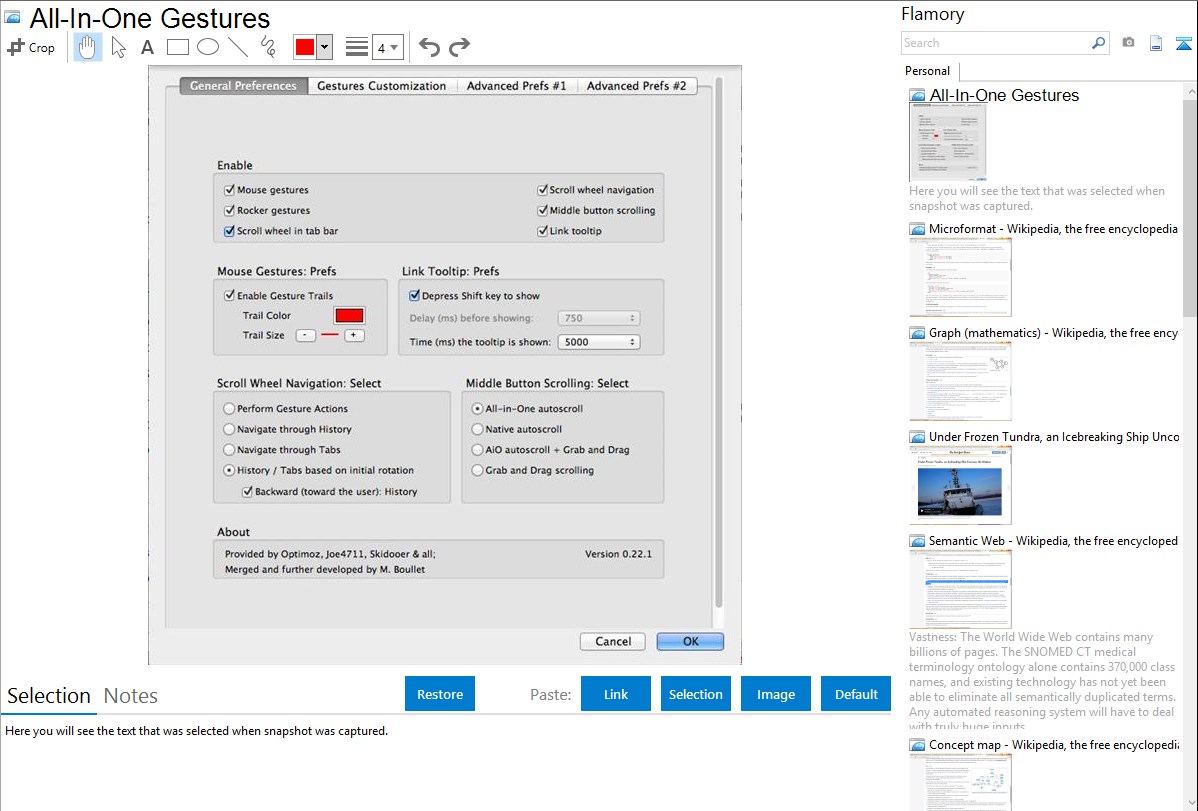This screenshot has height=811, width=1198.
Task: Open the Delay before showing 750 dropdown
Action: click(x=599, y=318)
